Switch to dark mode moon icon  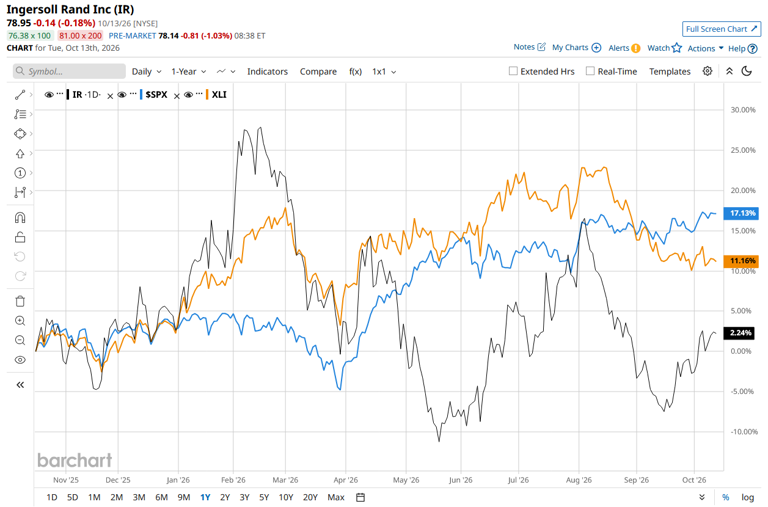746,71
